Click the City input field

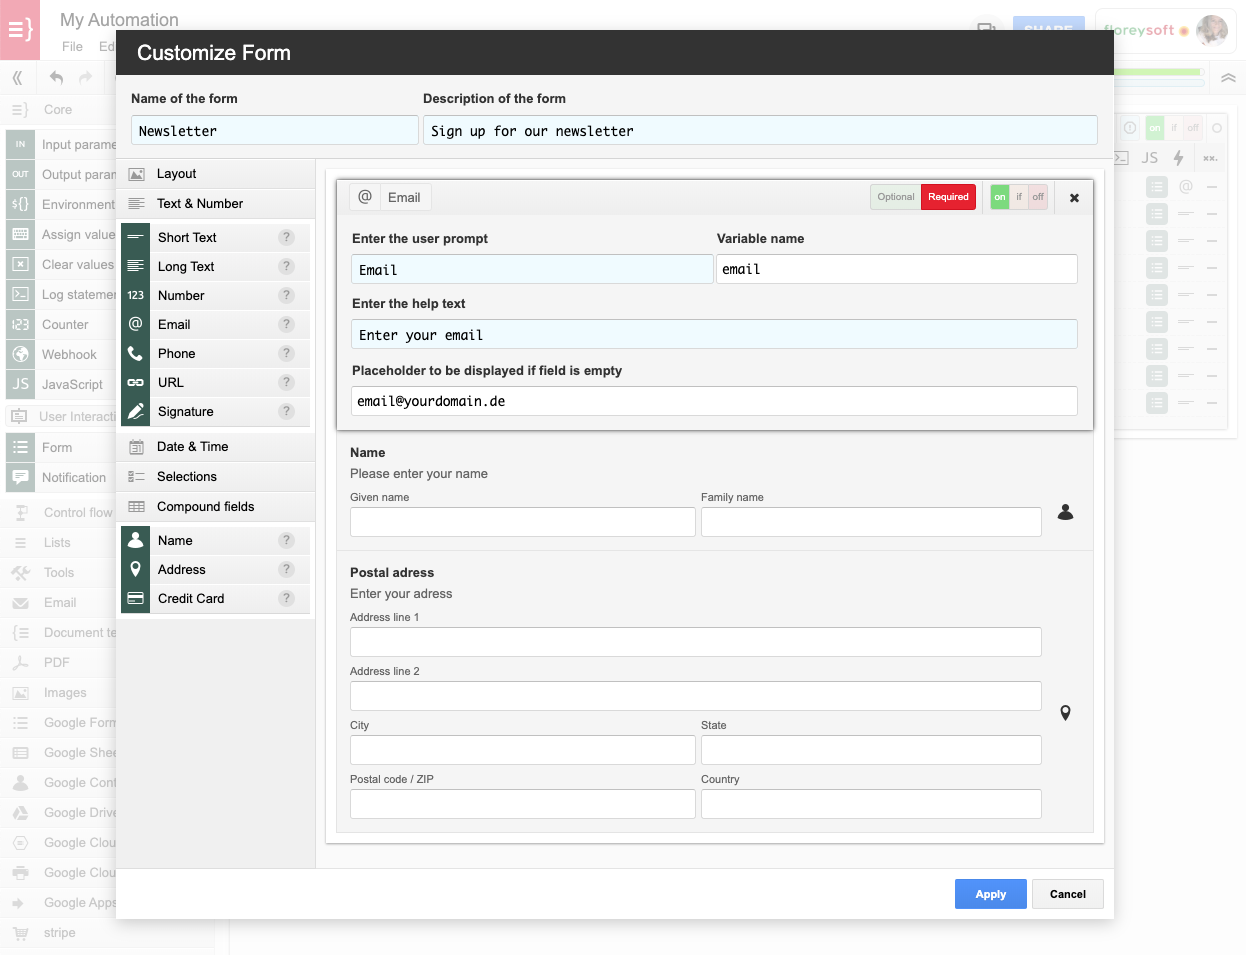pos(523,750)
